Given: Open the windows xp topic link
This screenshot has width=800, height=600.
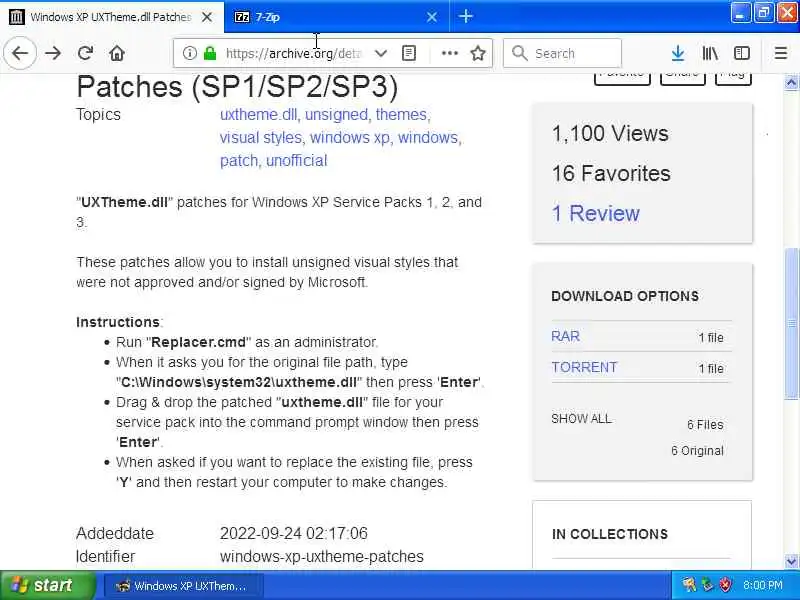Looking at the screenshot, I should (x=352, y=137).
